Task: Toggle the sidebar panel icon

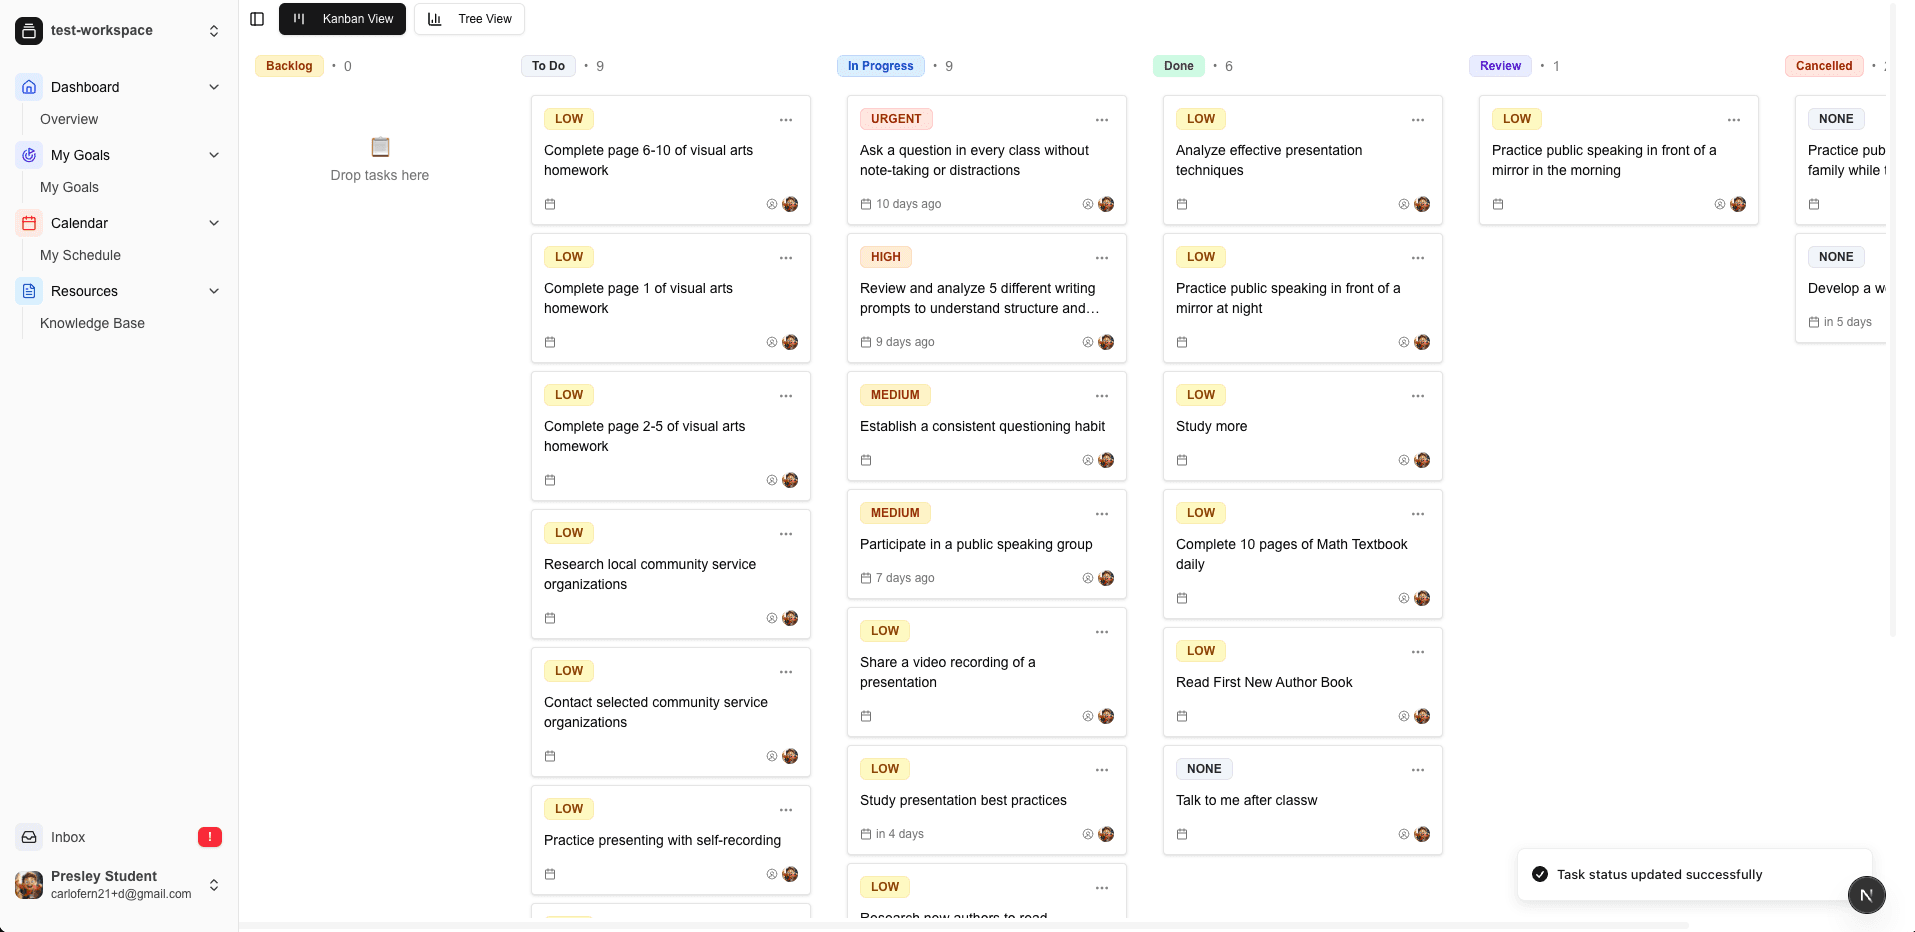Action: click(257, 19)
